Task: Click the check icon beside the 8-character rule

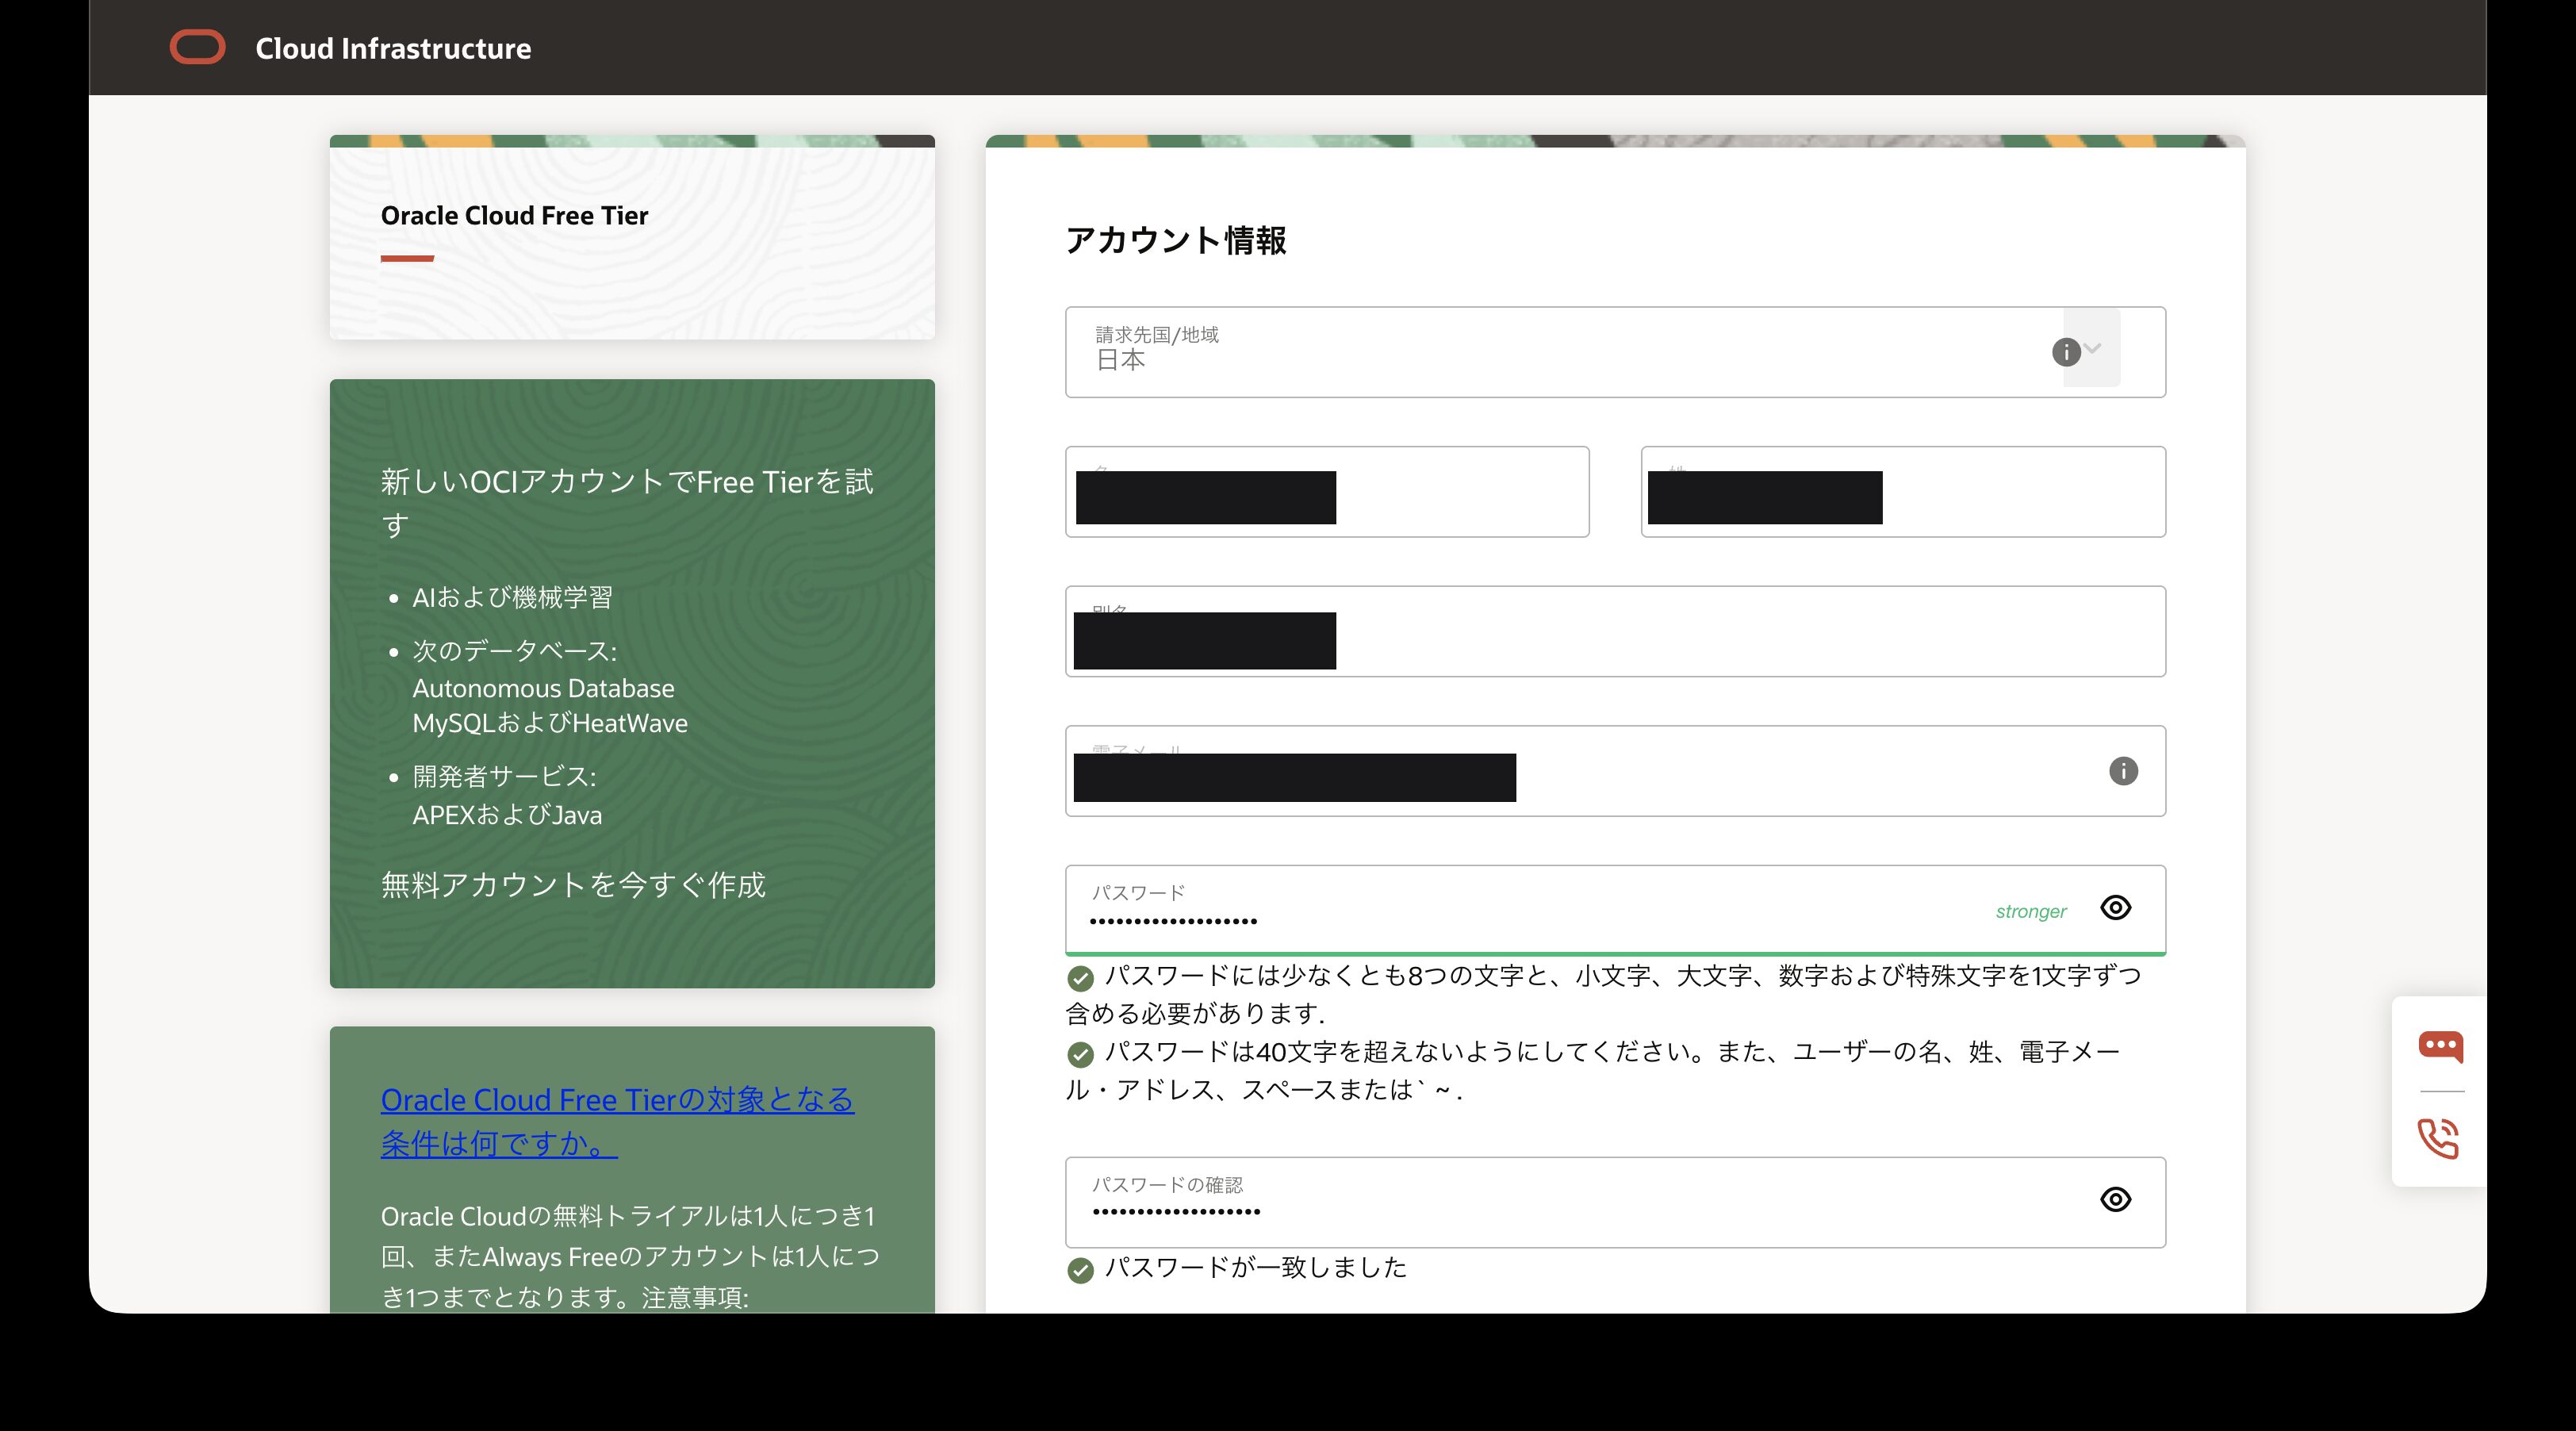Action: pyautogui.click(x=1080, y=977)
